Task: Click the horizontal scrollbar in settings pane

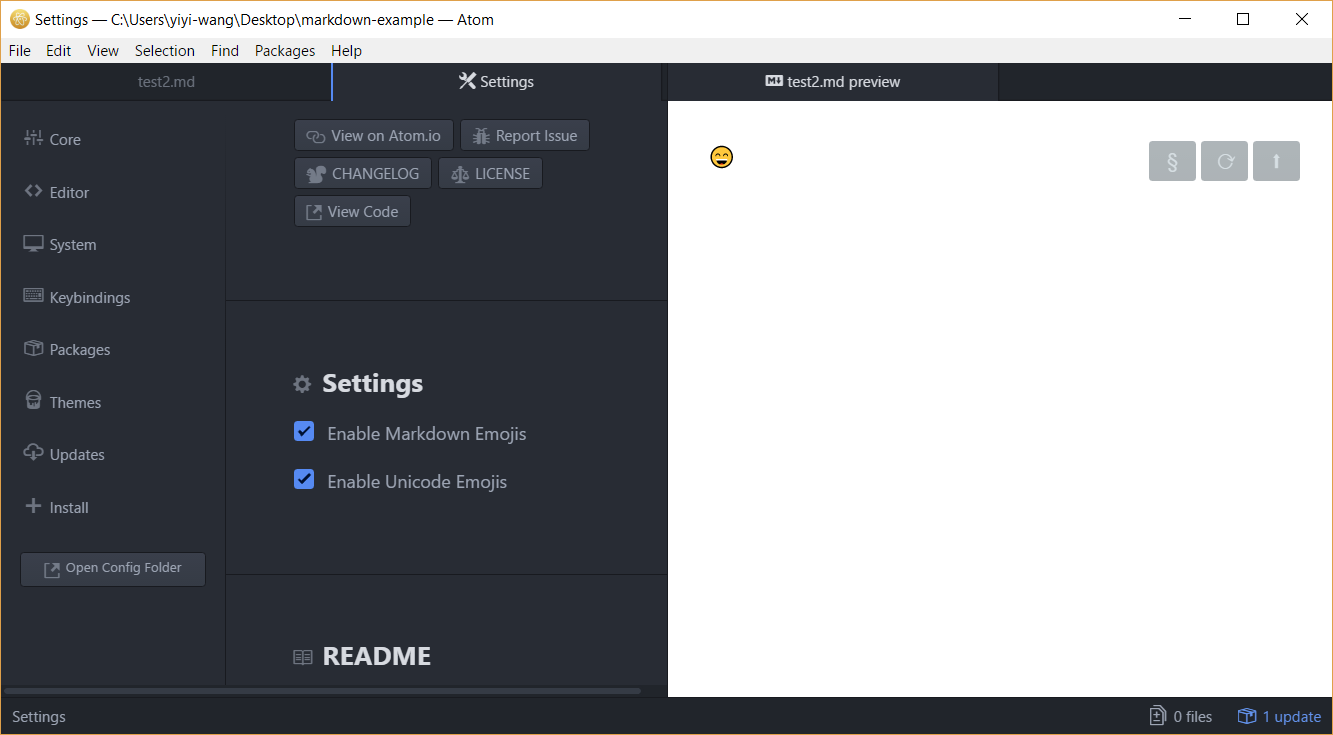Action: pyautogui.click(x=323, y=690)
